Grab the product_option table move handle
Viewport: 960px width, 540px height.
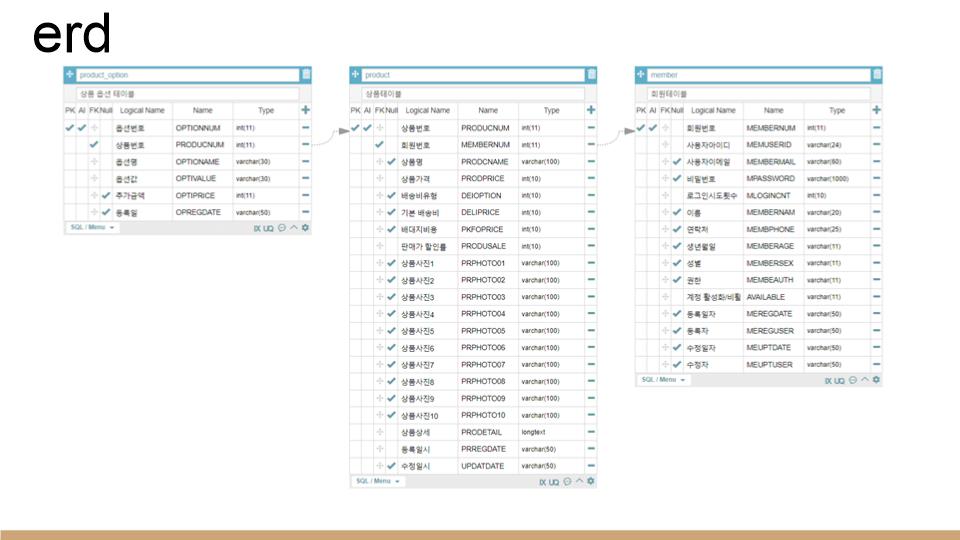click(70, 75)
